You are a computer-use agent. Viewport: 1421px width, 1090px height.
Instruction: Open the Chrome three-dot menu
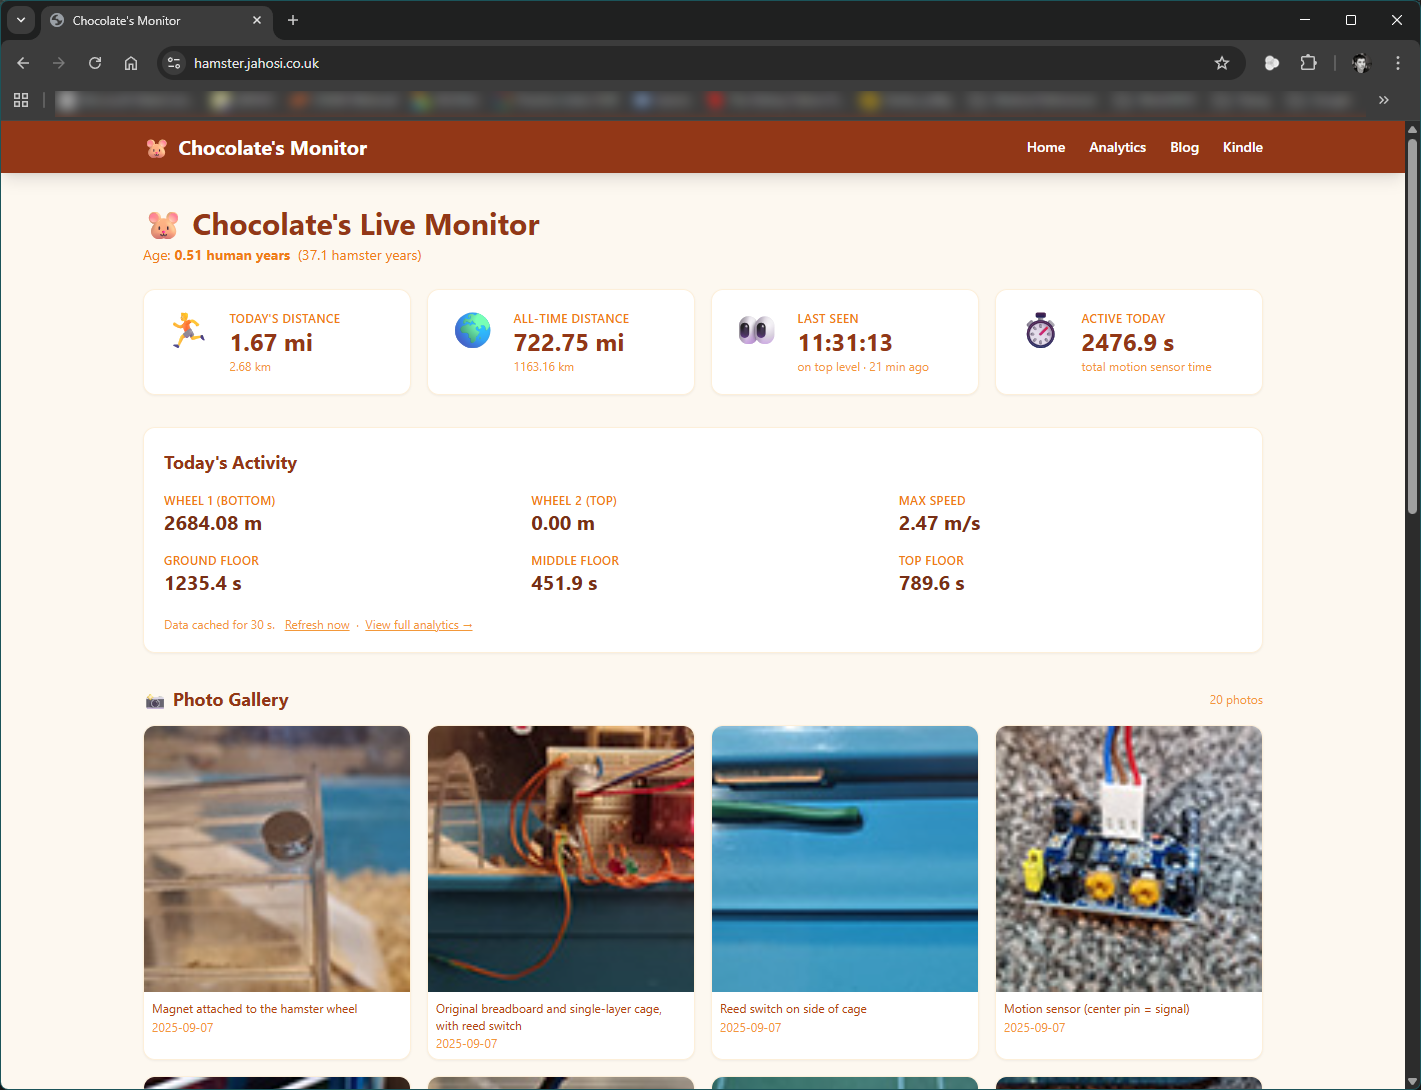click(x=1398, y=63)
